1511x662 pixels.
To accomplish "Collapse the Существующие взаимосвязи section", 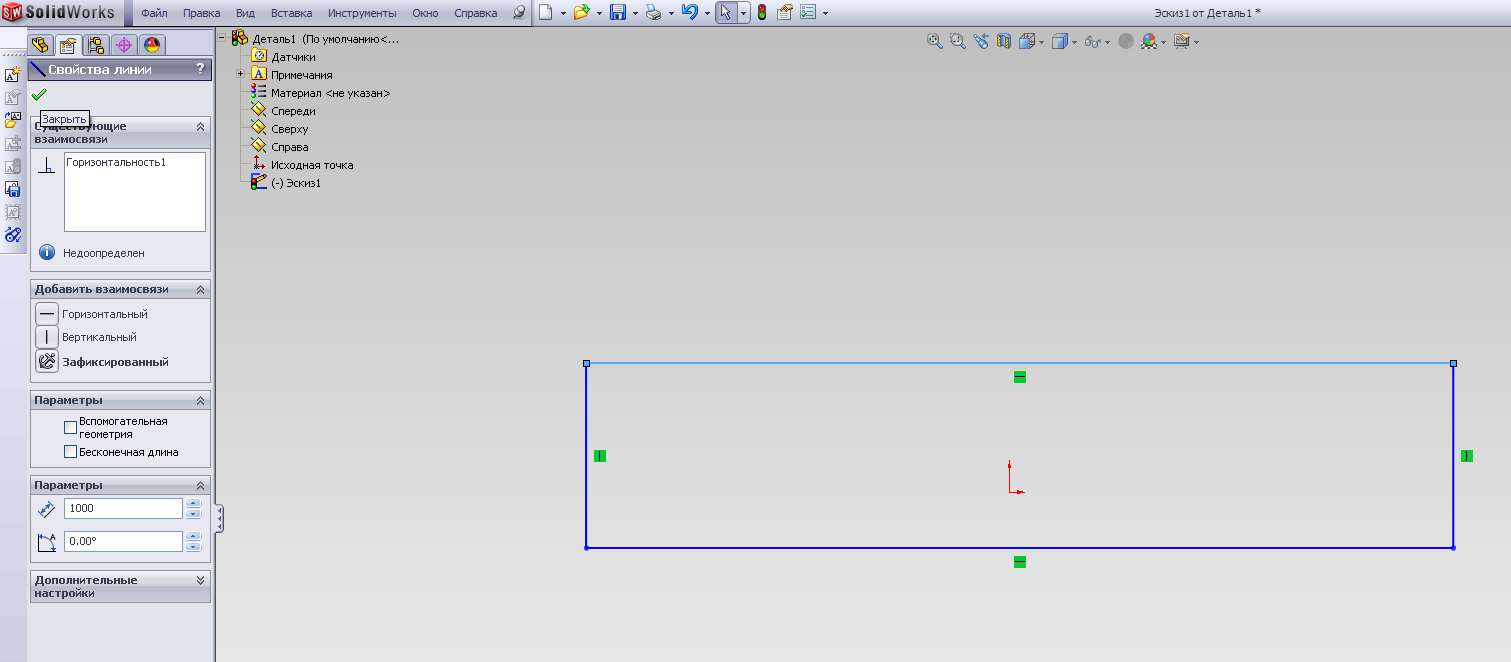I will point(200,127).
